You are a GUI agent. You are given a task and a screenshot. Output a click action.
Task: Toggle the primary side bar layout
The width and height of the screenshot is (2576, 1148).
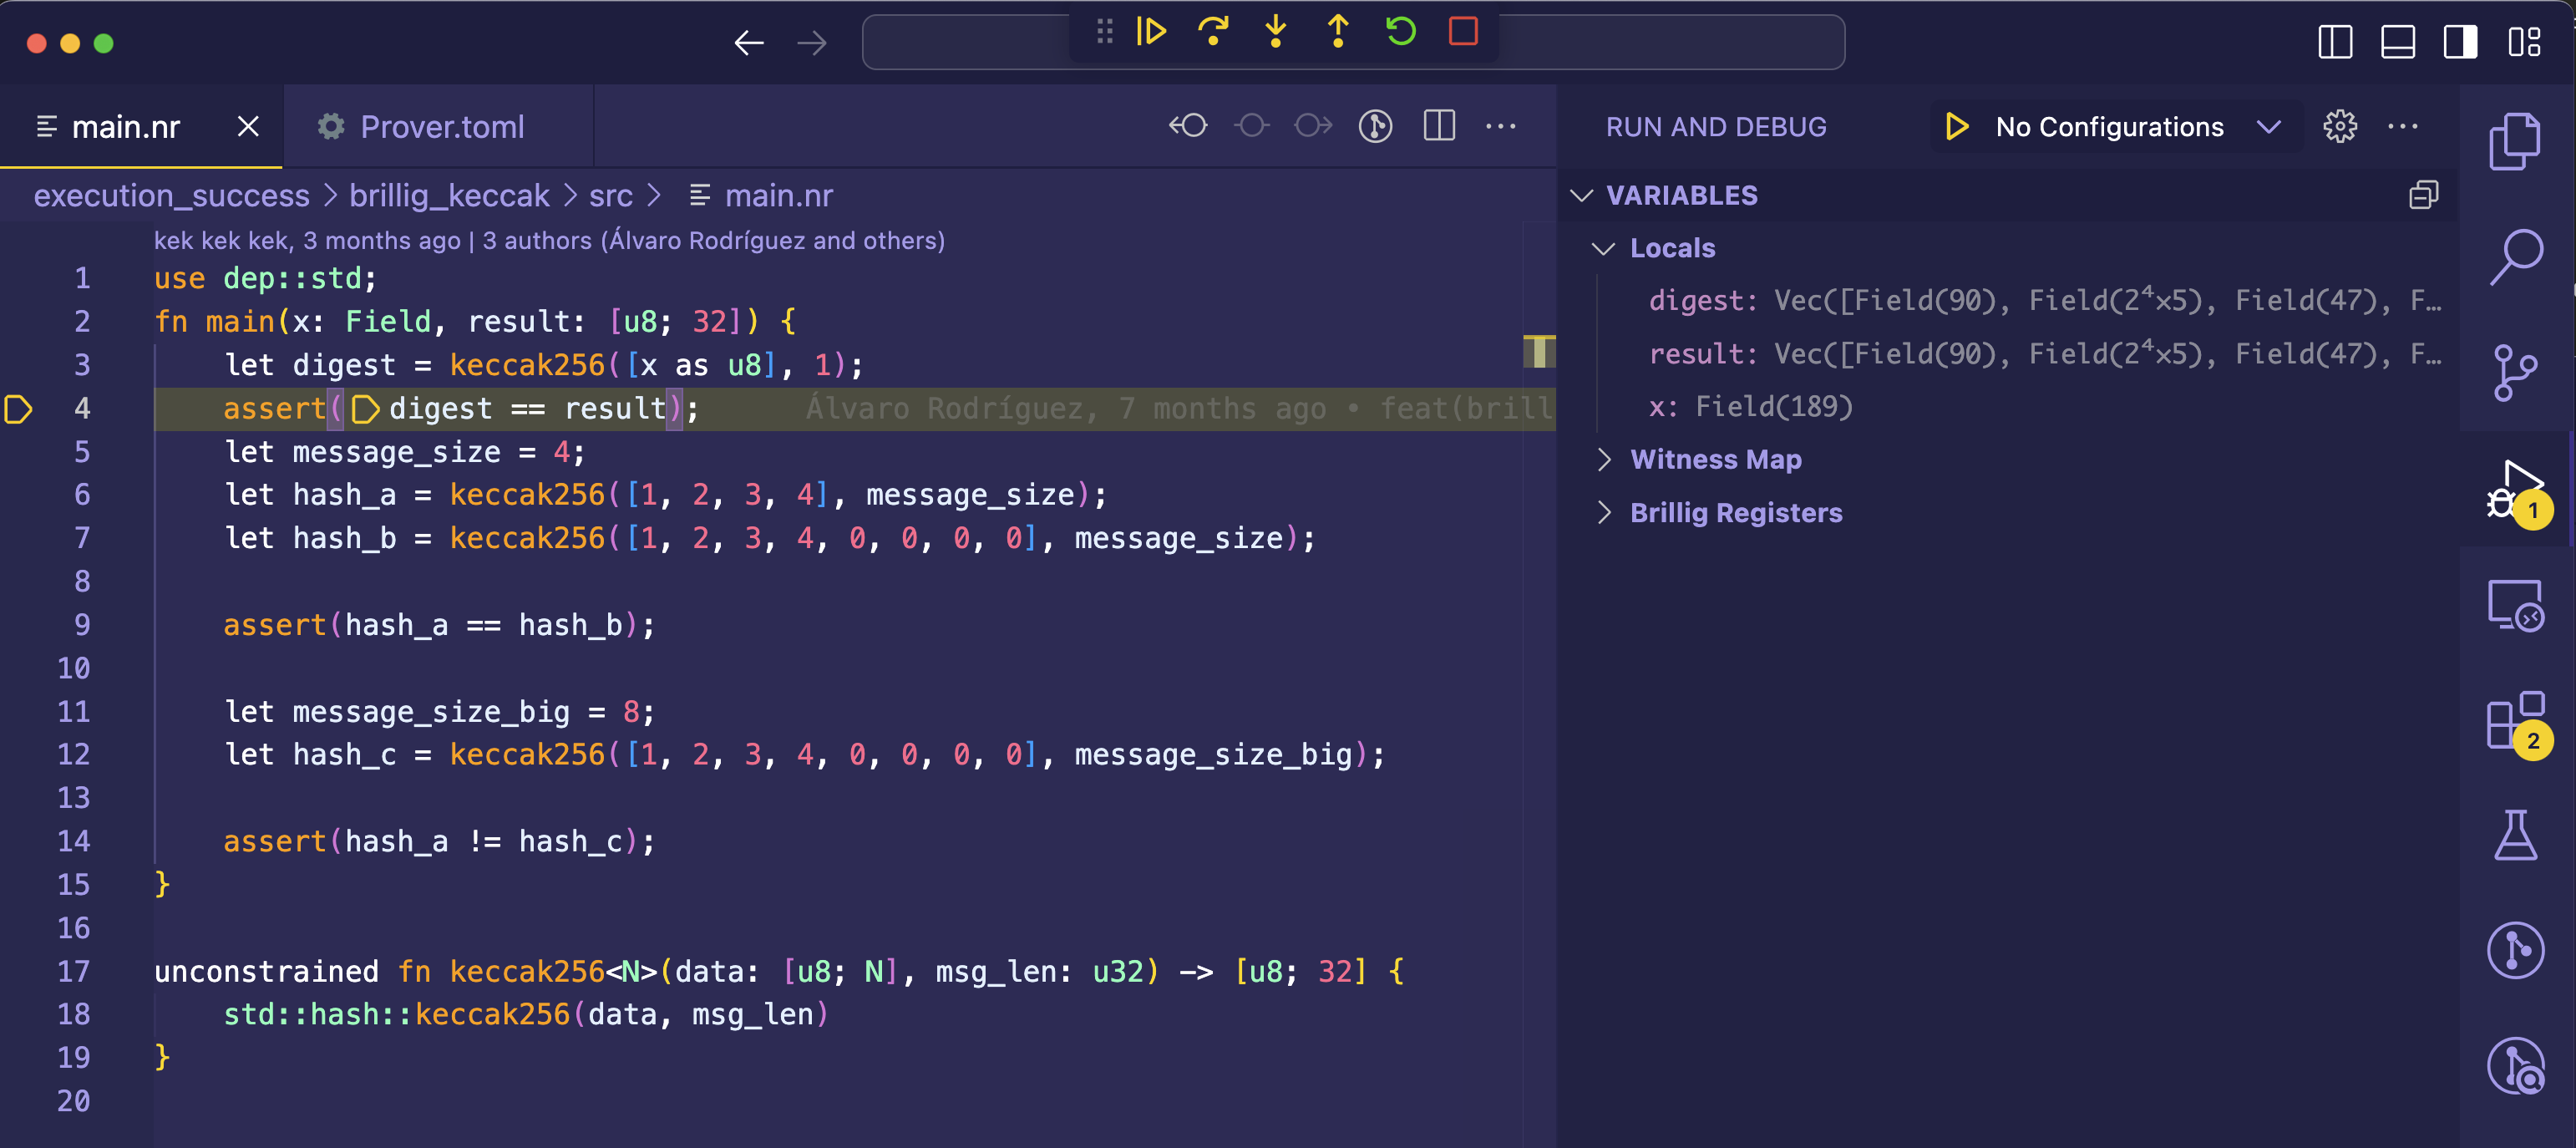click(2335, 43)
